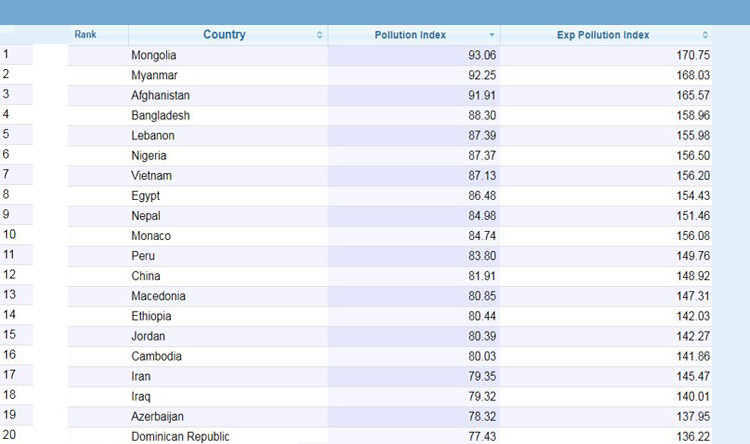Click row number 10 in the left gutter

[10, 234]
